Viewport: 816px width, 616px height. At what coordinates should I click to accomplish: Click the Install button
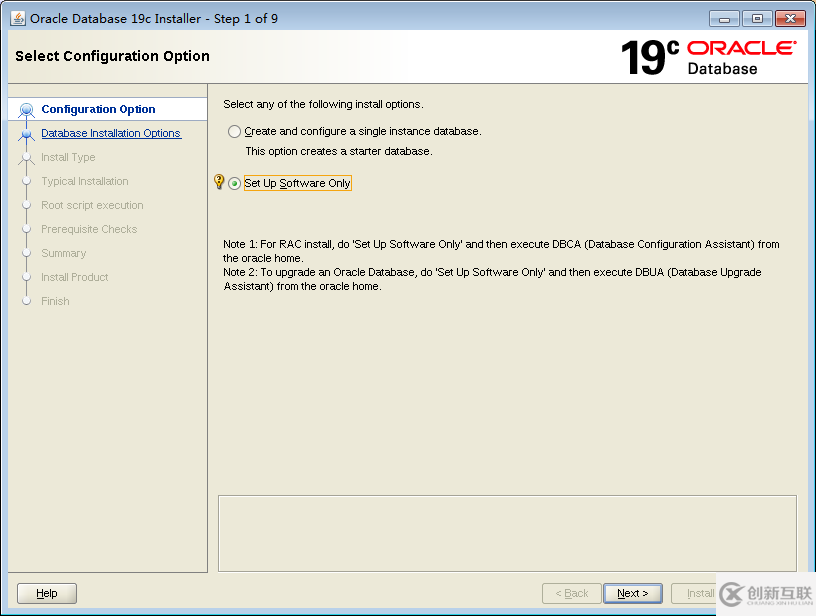pos(694,593)
